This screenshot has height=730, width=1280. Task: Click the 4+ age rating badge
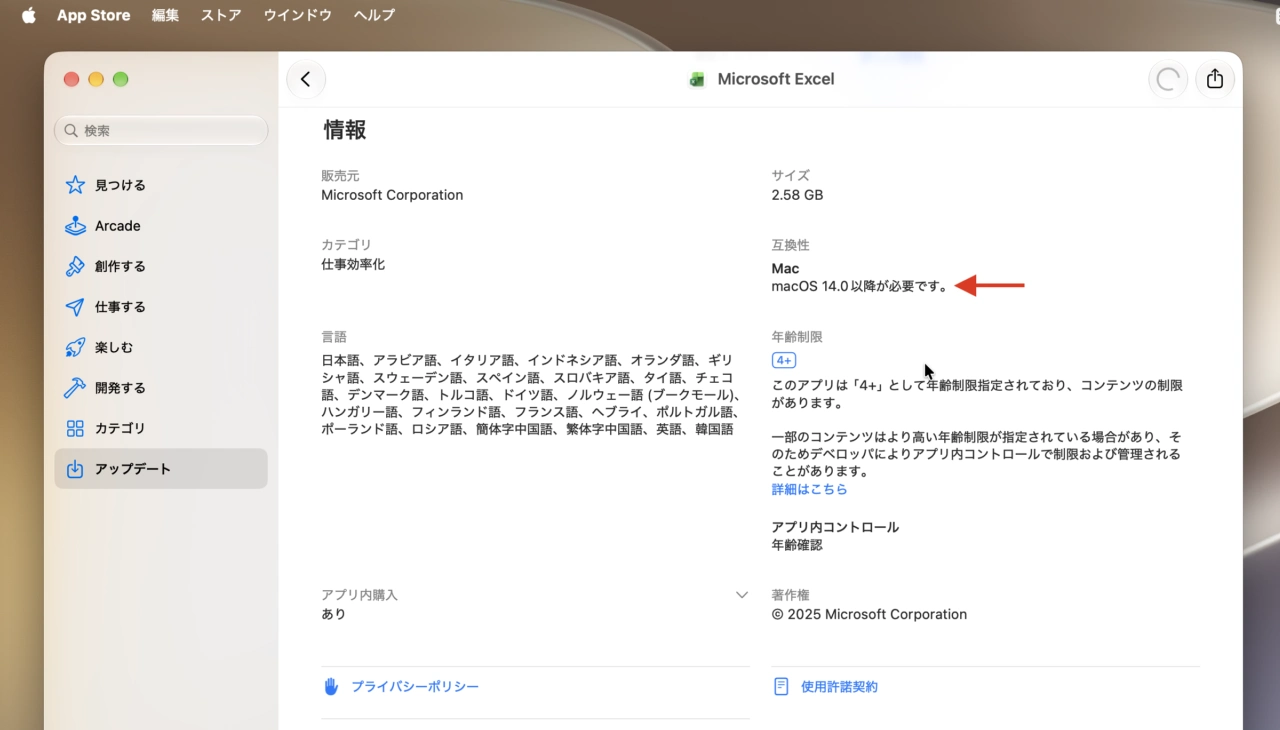pyautogui.click(x=784, y=360)
